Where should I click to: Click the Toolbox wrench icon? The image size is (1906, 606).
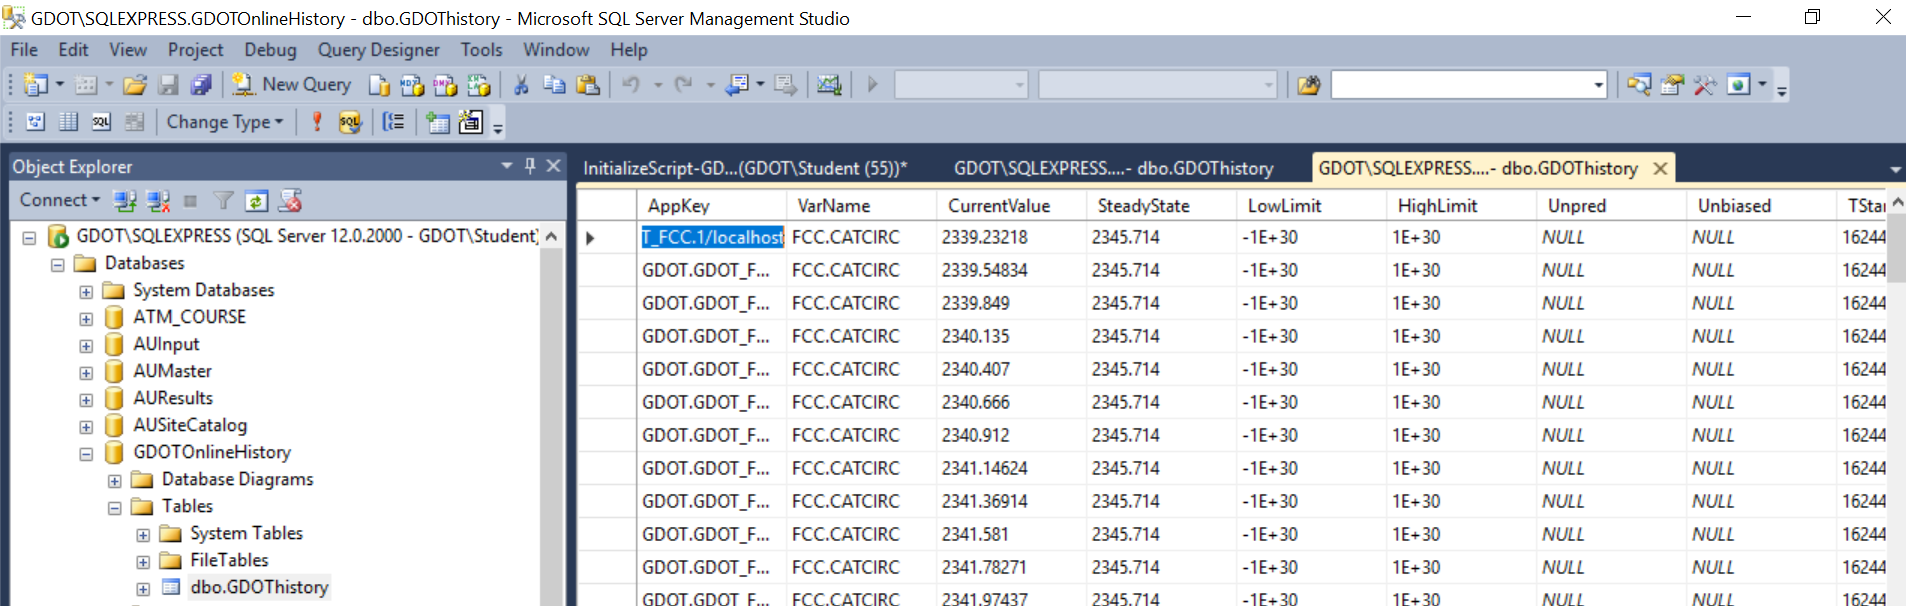[1705, 85]
